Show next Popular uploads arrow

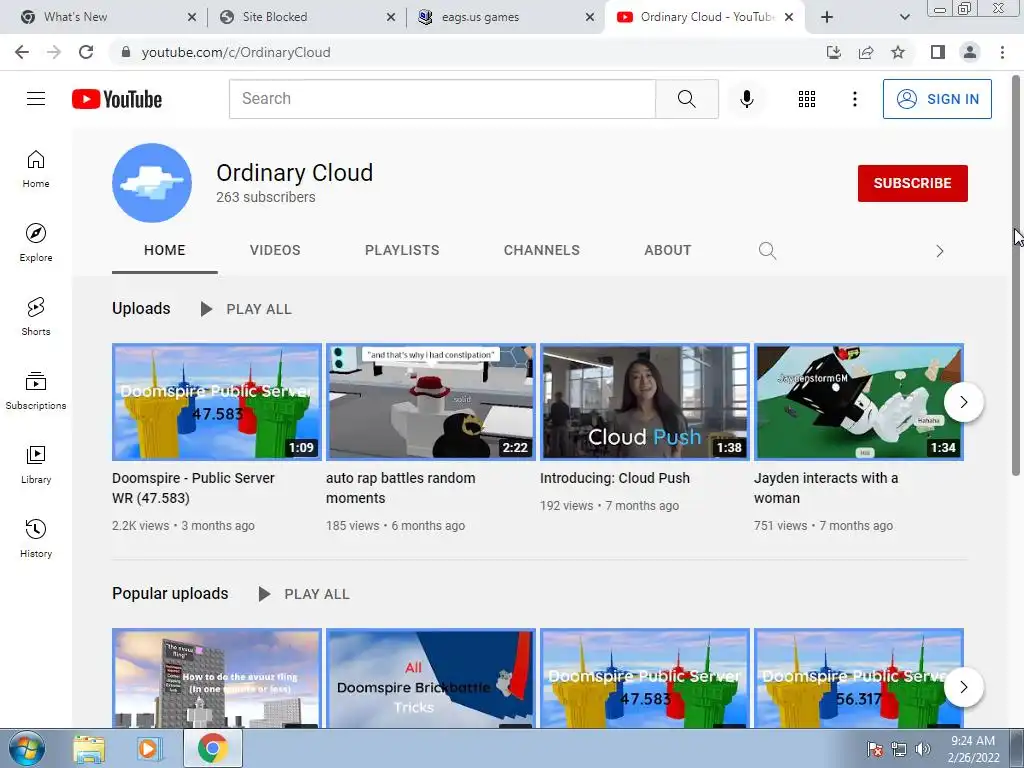click(963, 687)
